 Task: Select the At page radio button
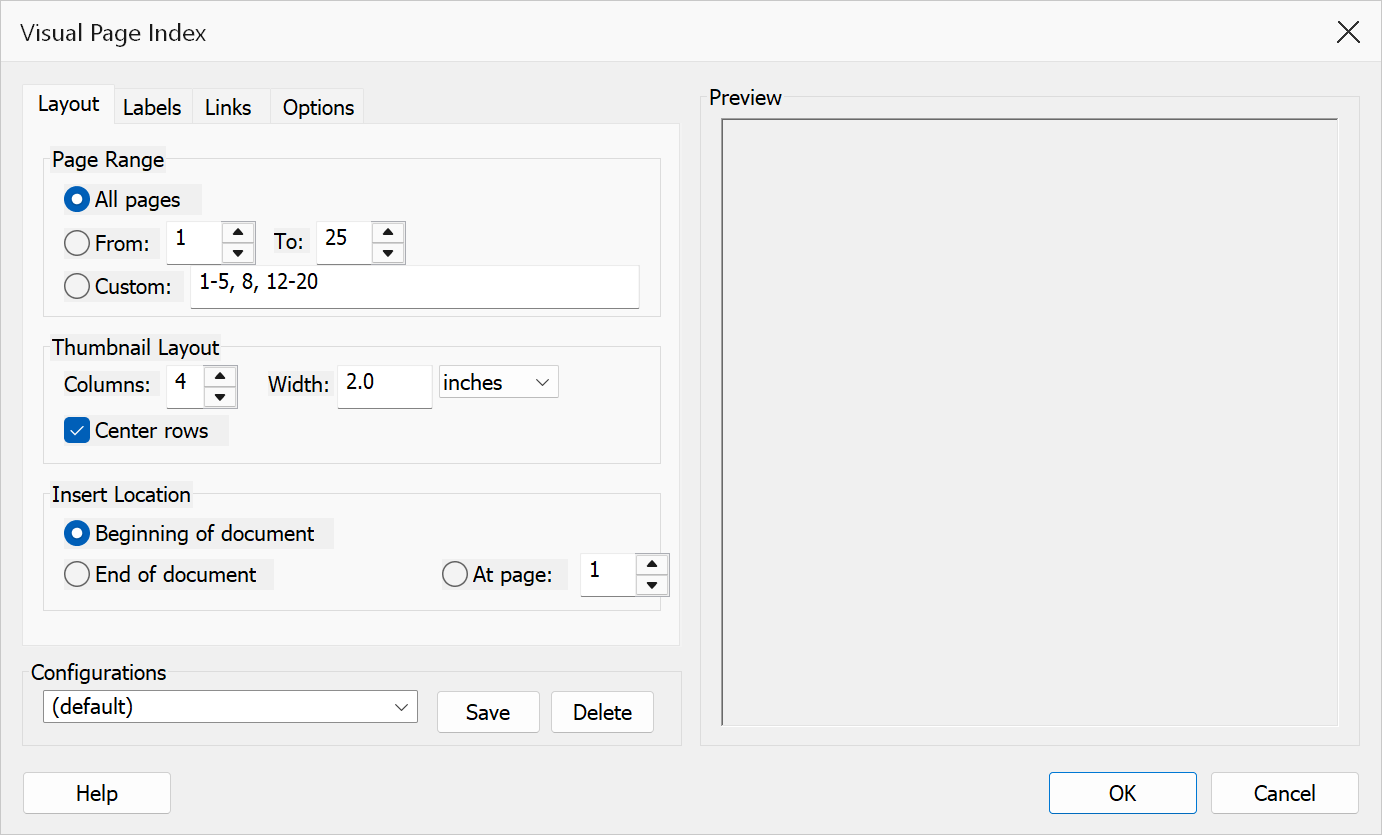[x=455, y=575]
